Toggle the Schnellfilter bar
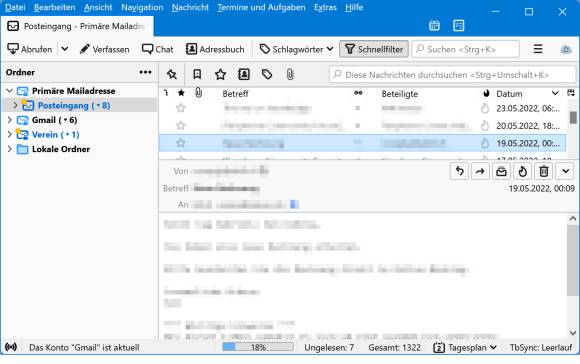 374,49
